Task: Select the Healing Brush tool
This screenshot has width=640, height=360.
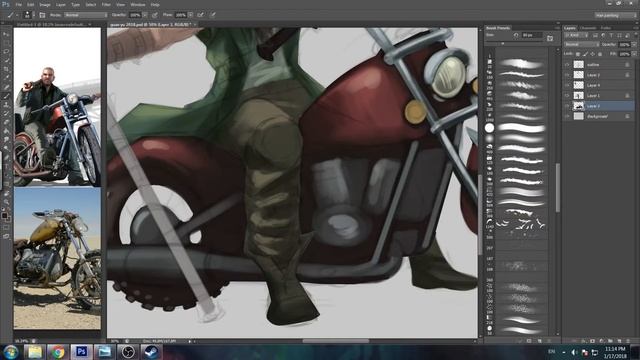Action: (6, 87)
